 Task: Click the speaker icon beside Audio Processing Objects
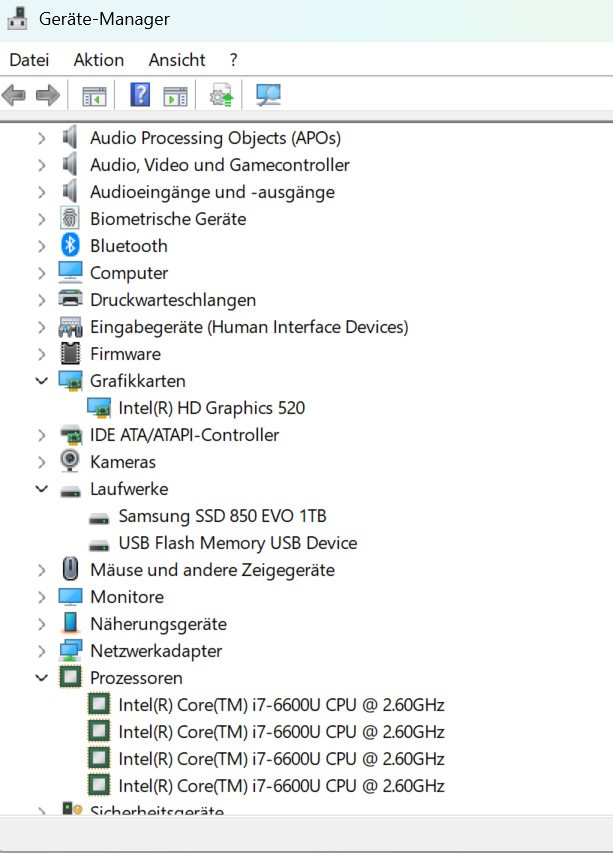(70, 138)
